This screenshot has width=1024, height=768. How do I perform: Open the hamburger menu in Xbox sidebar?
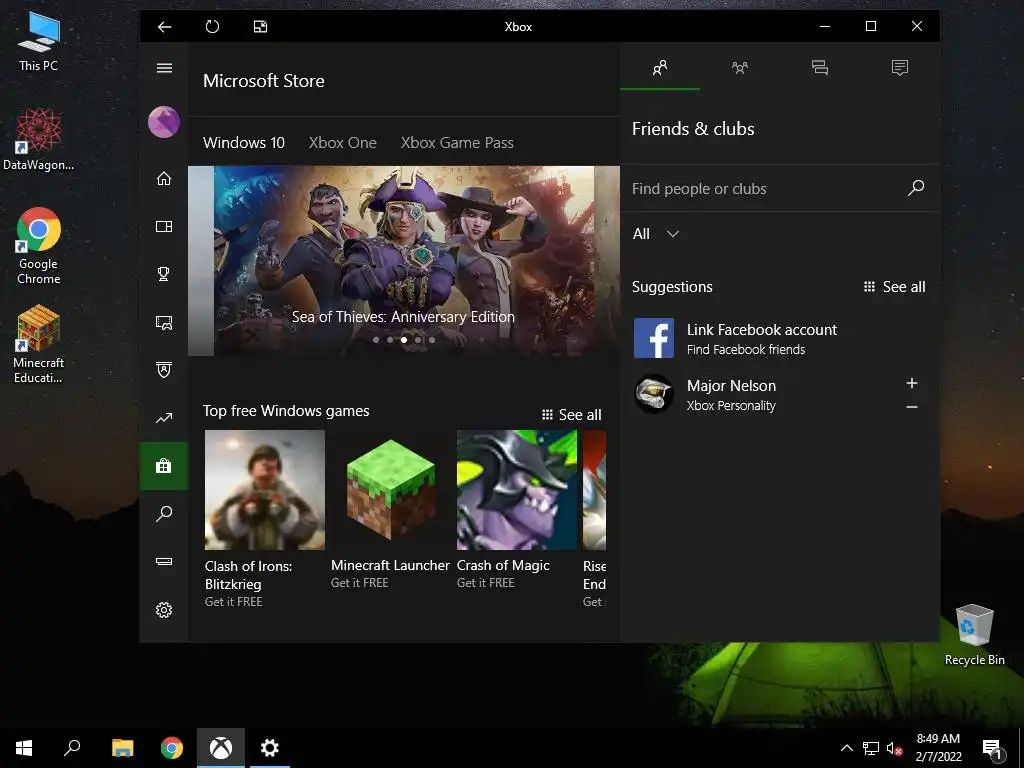tap(164, 68)
